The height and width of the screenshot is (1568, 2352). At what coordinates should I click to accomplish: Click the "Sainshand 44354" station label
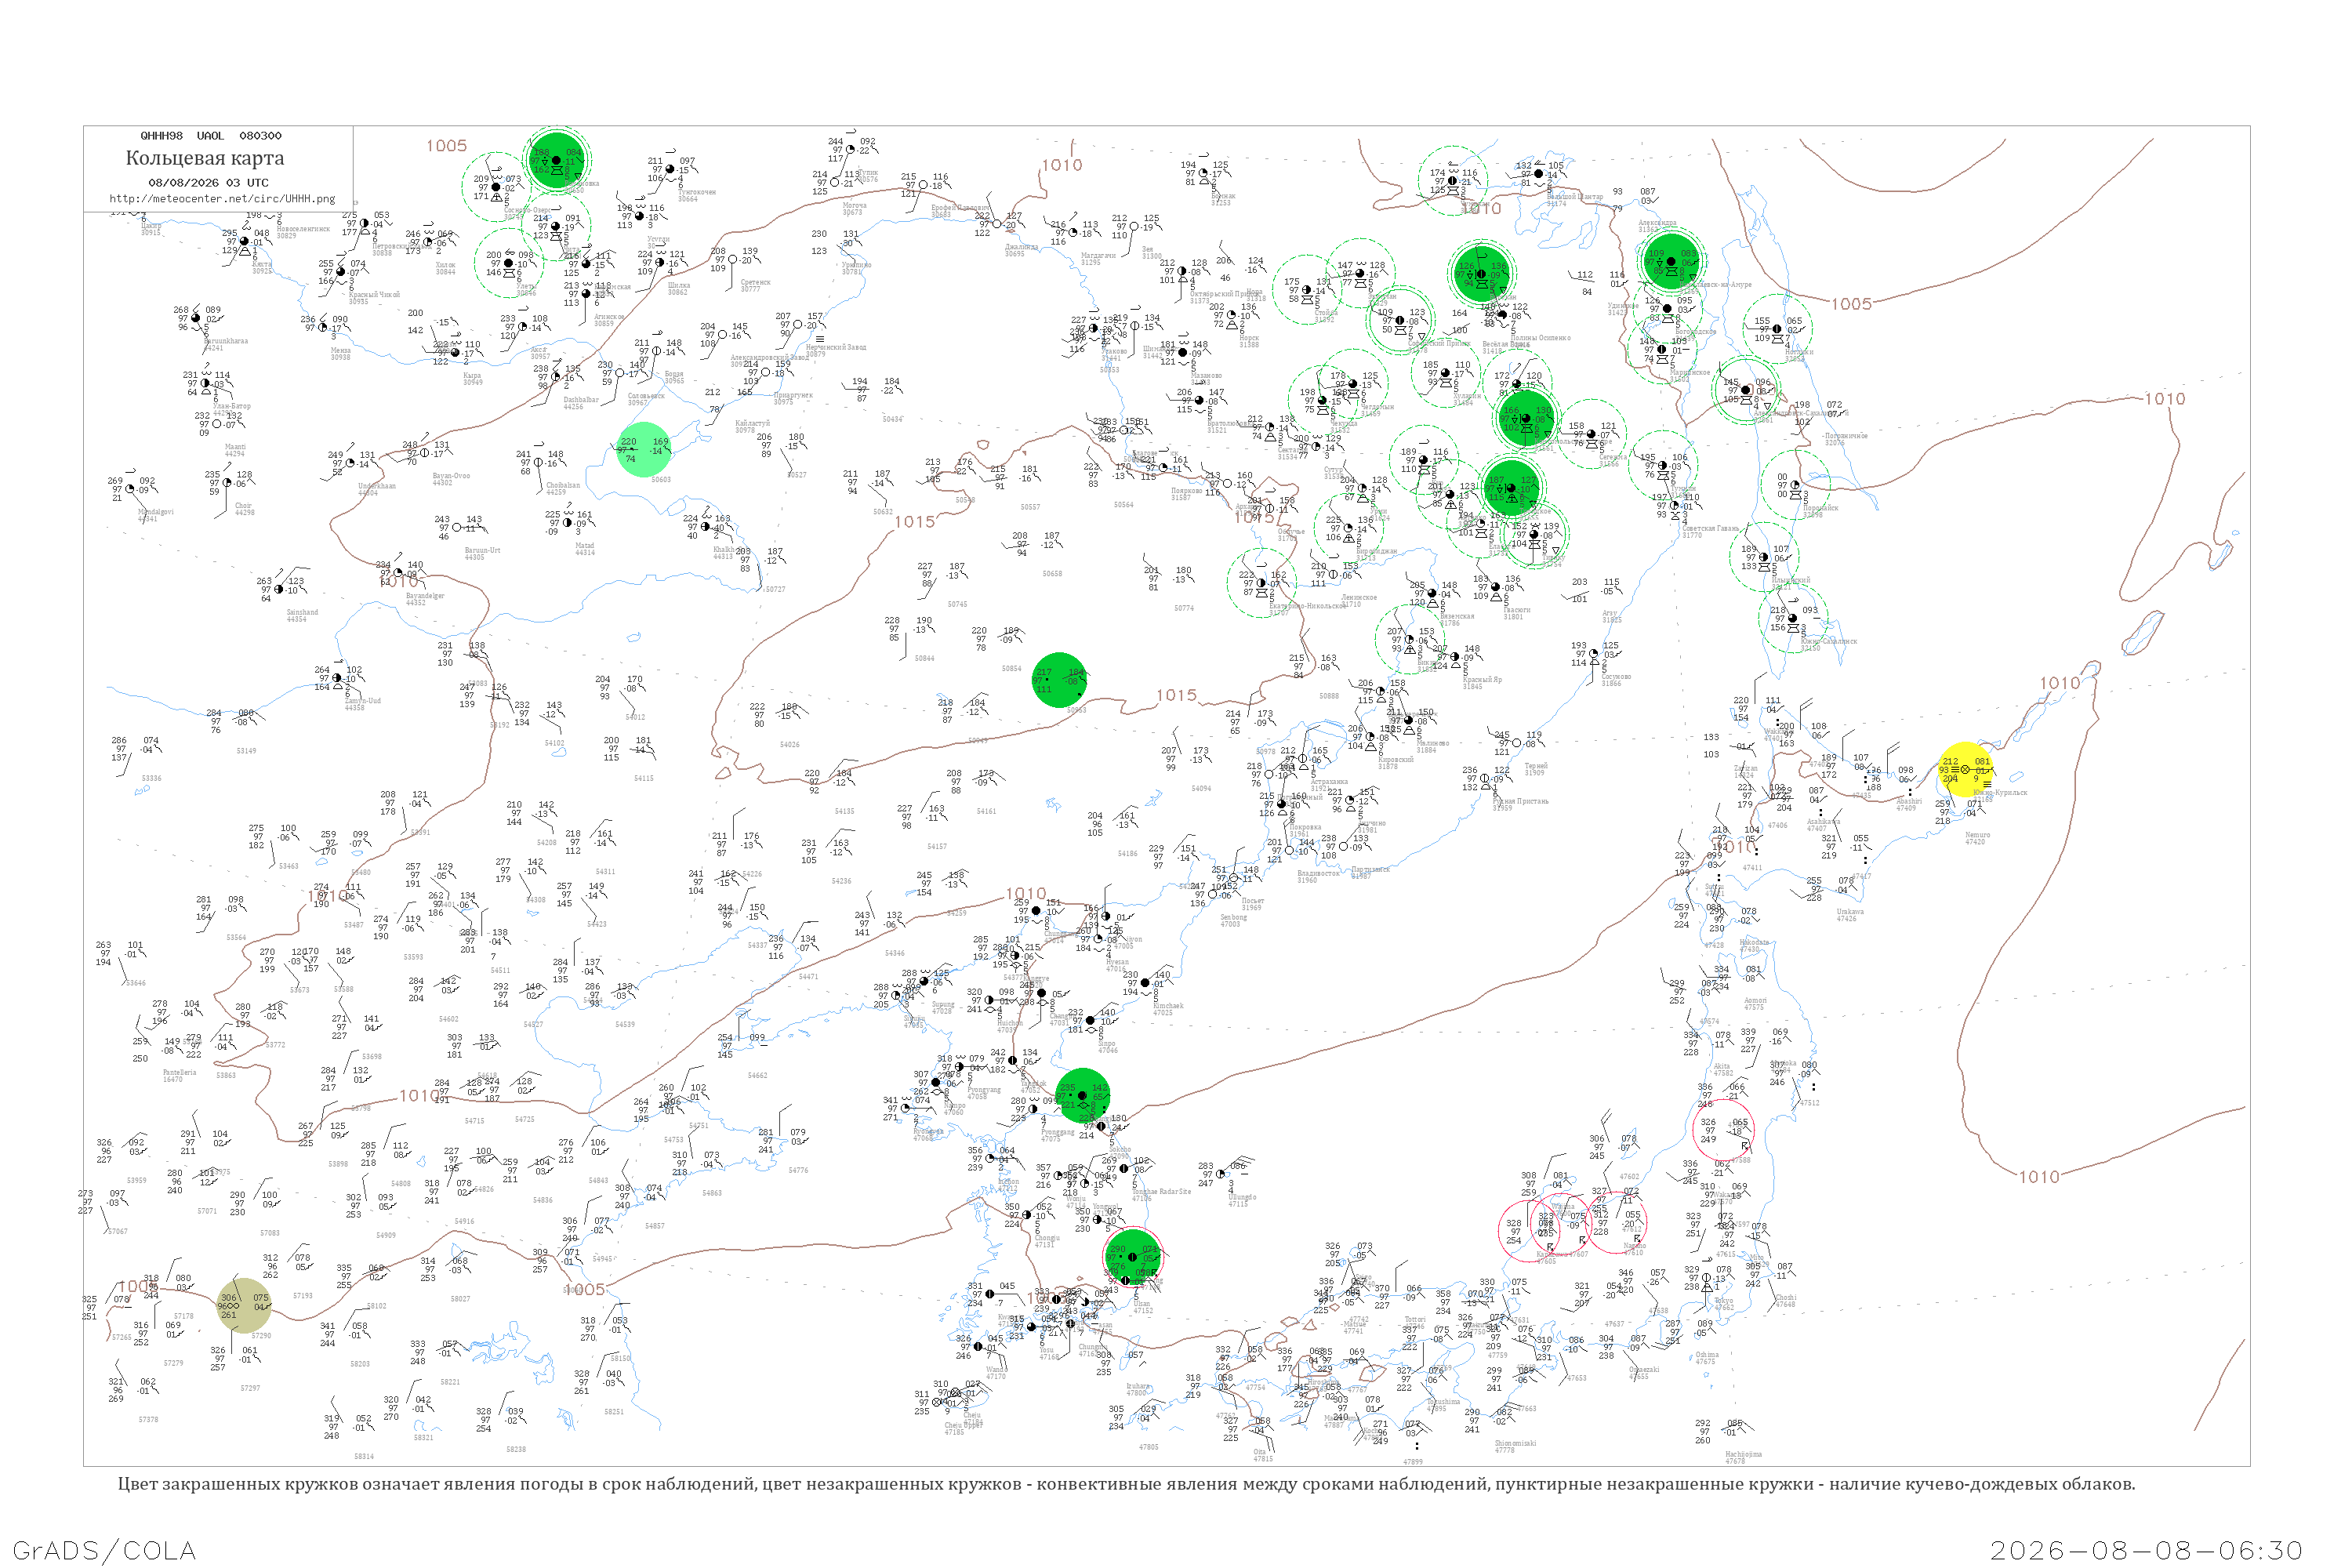click(302, 615)
